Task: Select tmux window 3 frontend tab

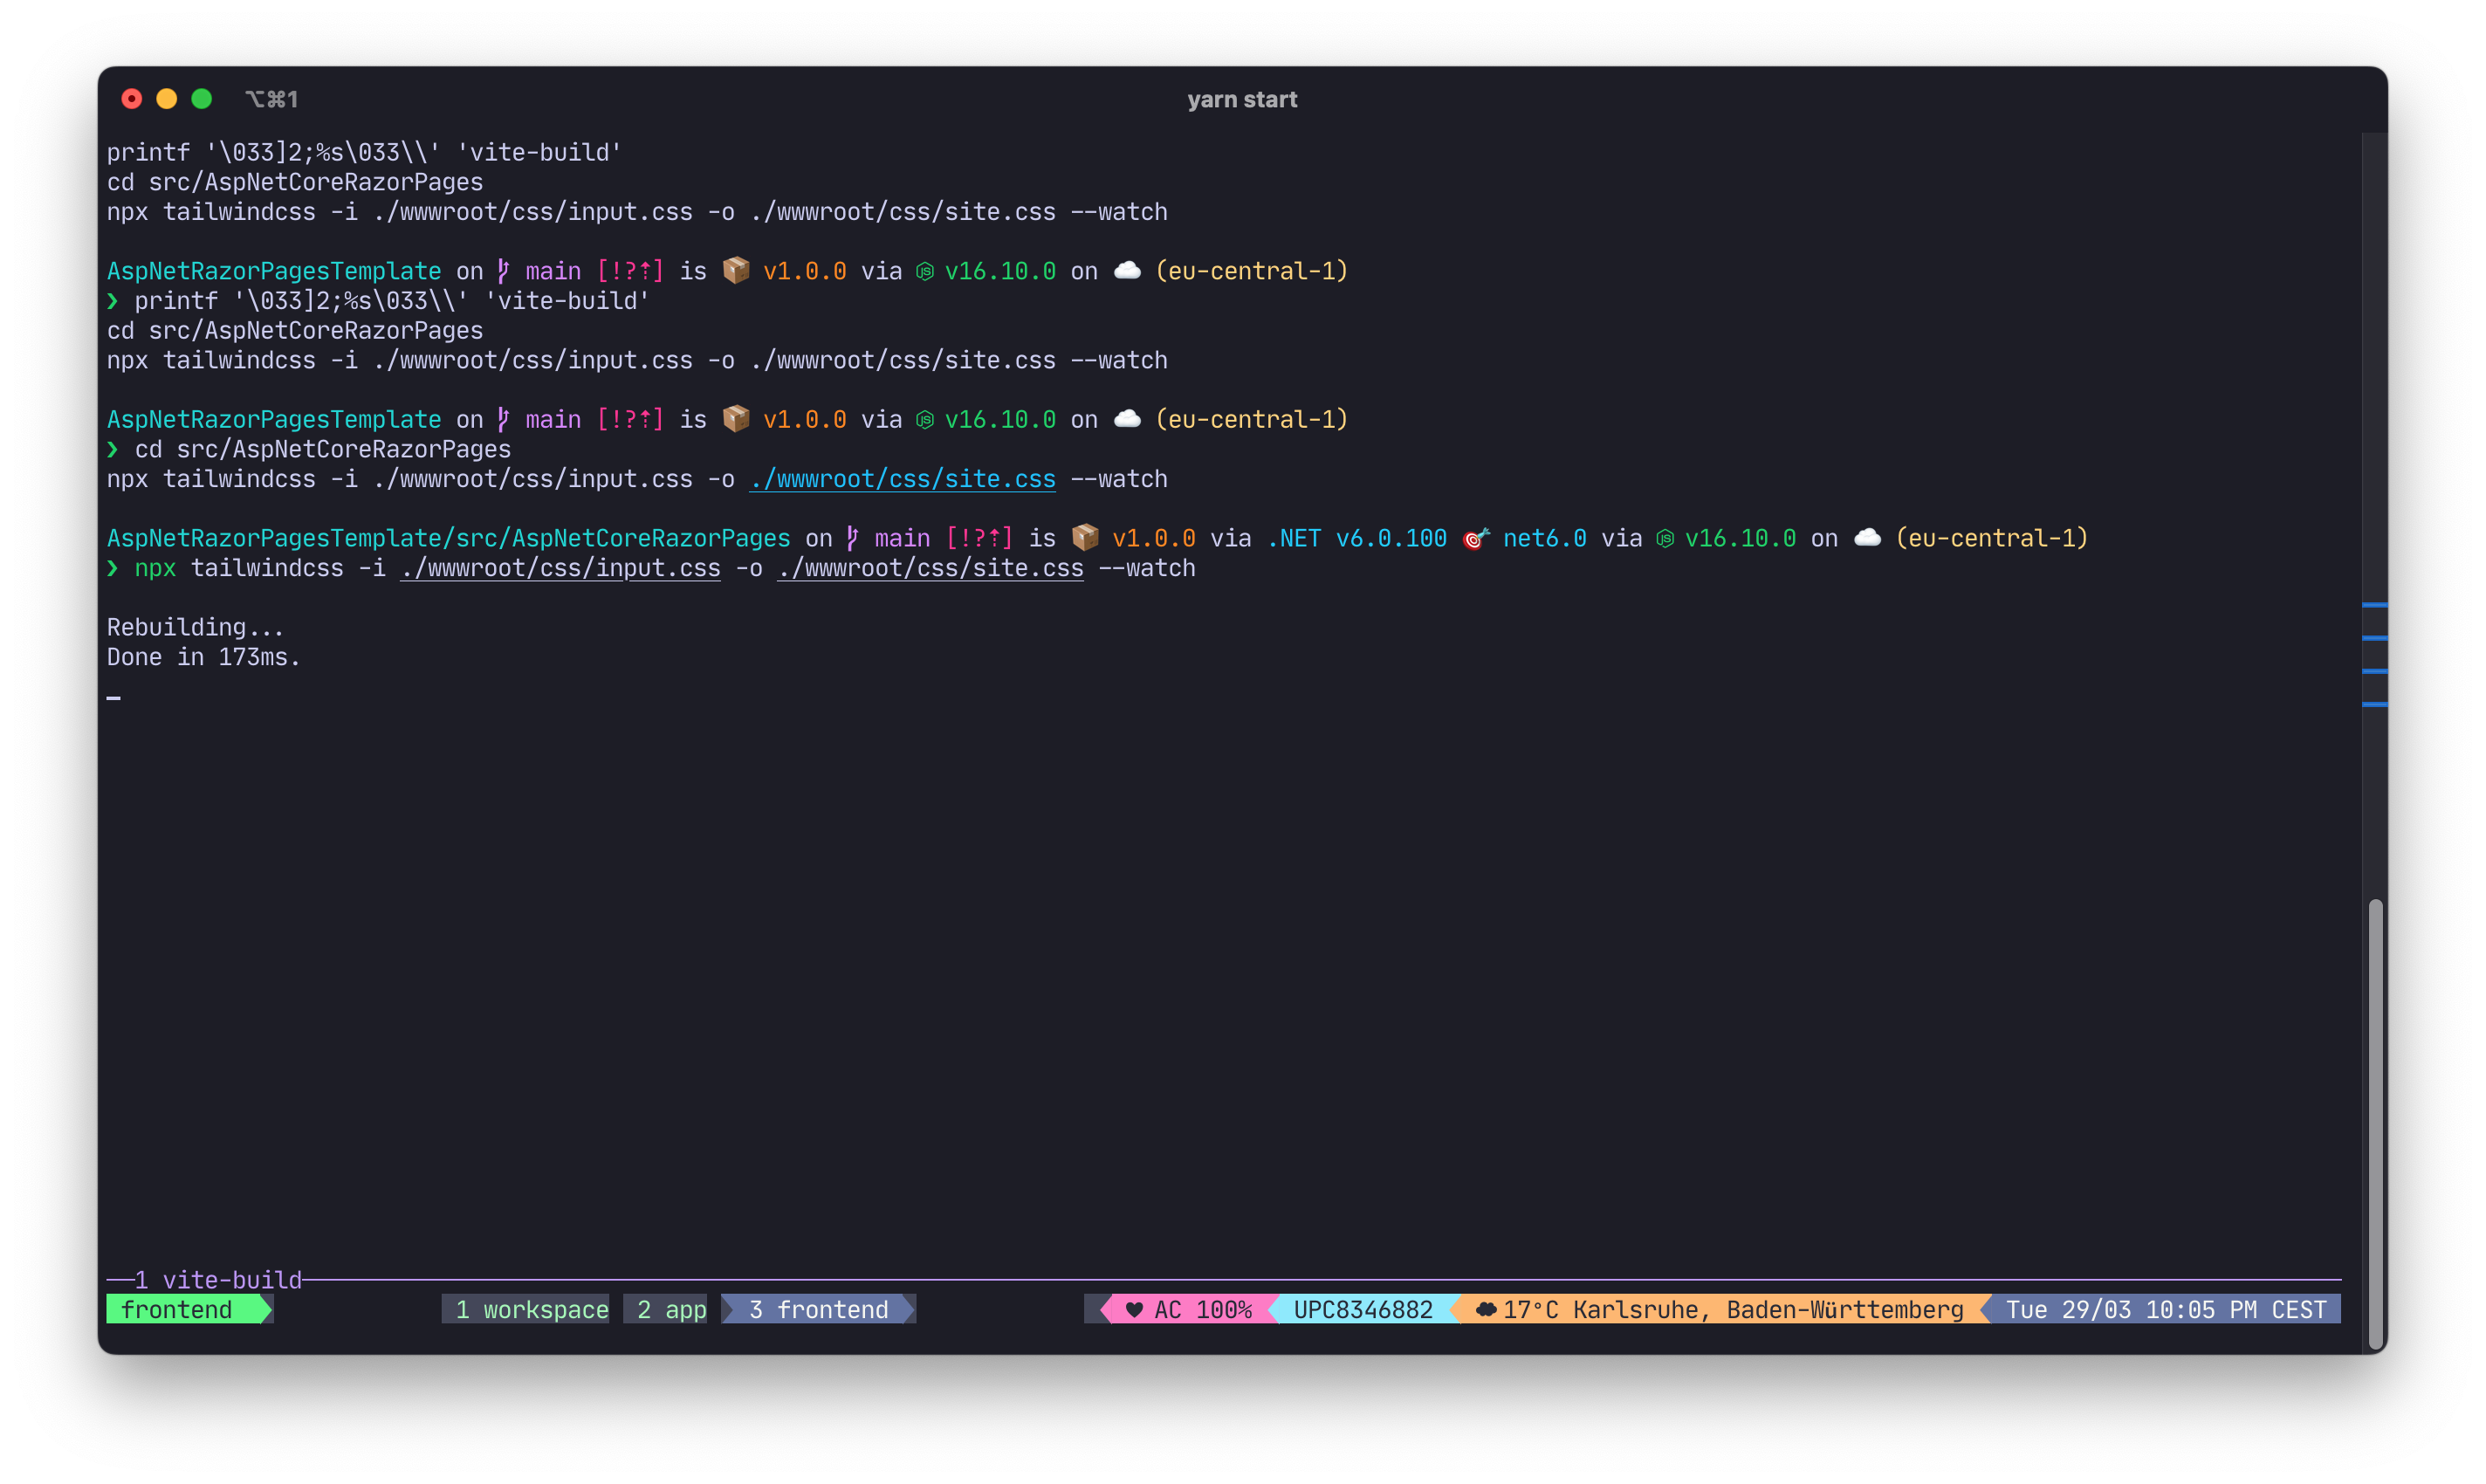Action: (x=818, y=1310)
